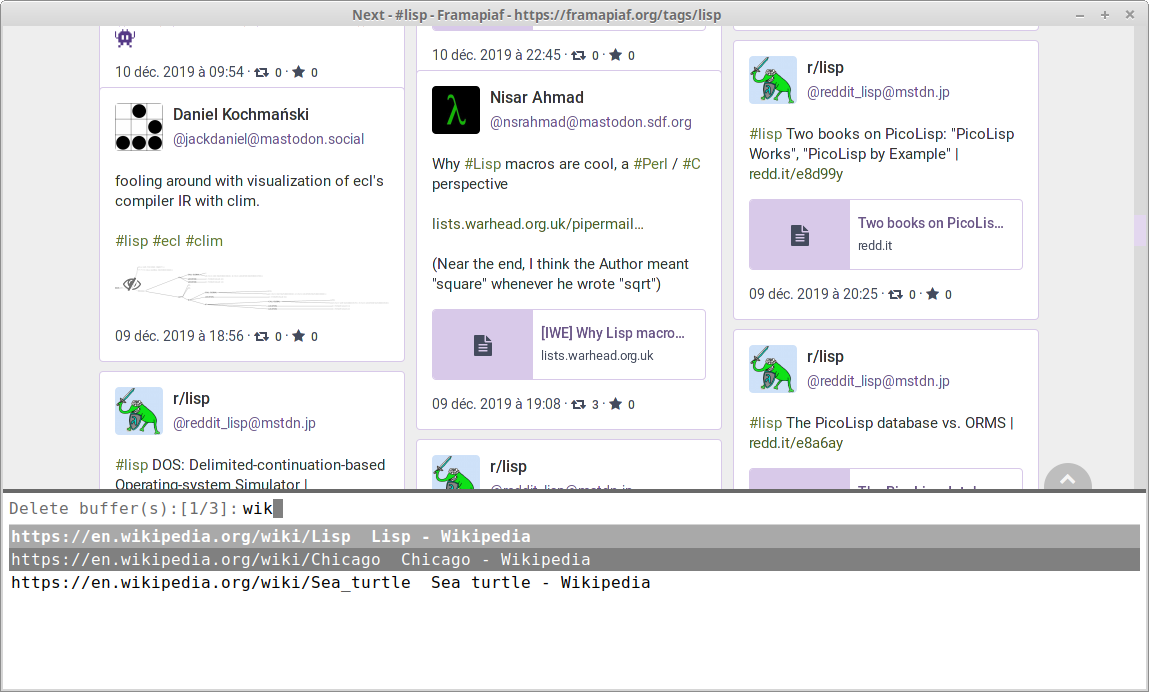Click favourite star on 09 déc. 20:25 post
The image size is (1149, 692).
click(933, 294)
